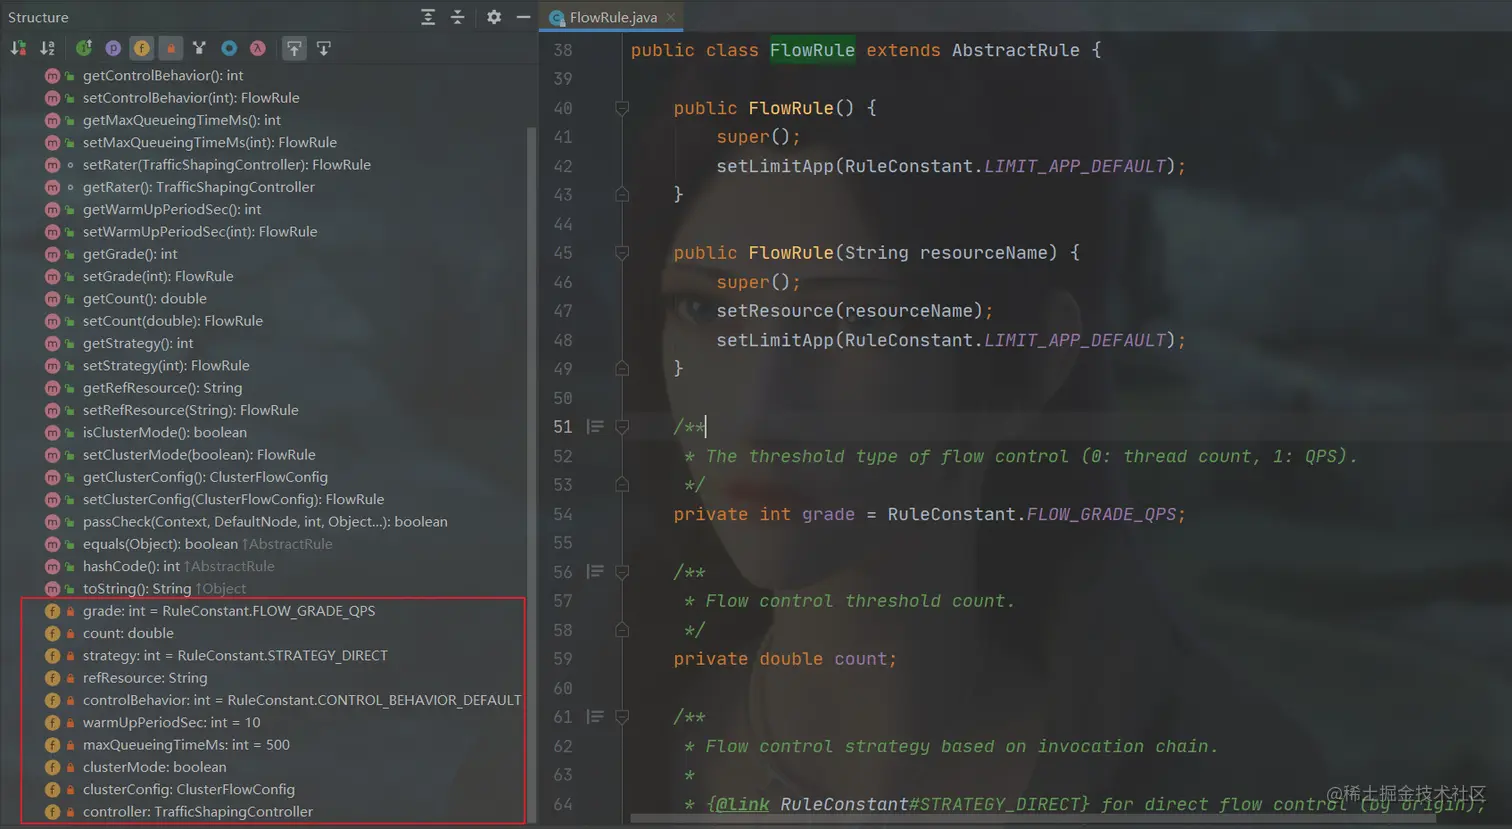Image resolution: width=1512 pixels, height=829 pixels.
Task: Collapse all nodes in Structure panel
Action: (457, 17)
